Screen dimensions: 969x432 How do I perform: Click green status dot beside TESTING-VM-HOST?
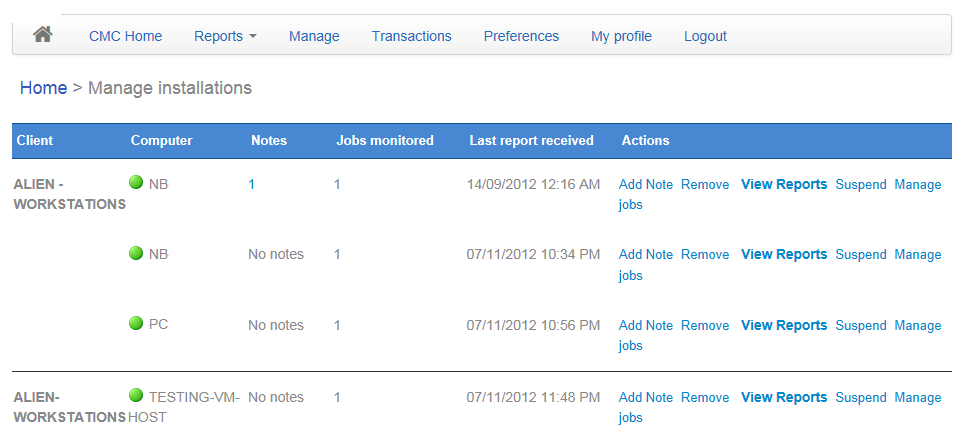click(136, 395)
